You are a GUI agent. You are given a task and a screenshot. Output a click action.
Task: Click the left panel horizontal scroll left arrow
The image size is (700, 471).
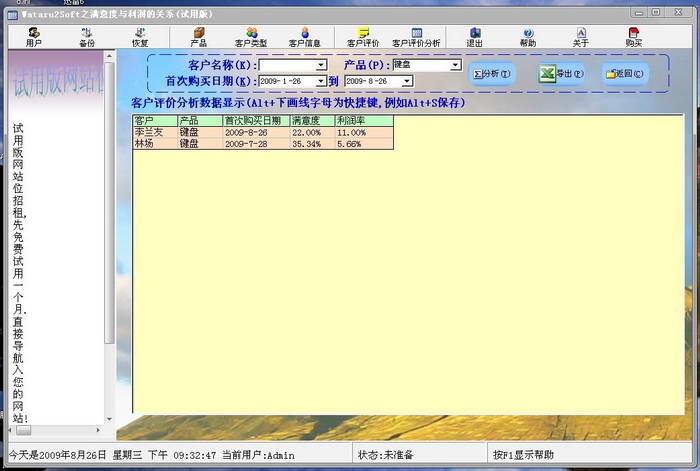tap(11, 430)
